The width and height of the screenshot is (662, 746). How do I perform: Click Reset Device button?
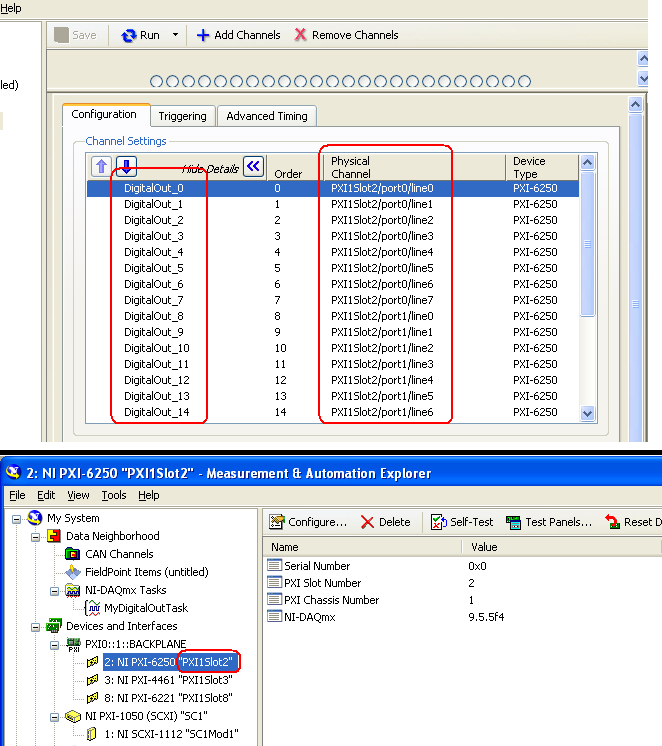click(x=633, y=522)
